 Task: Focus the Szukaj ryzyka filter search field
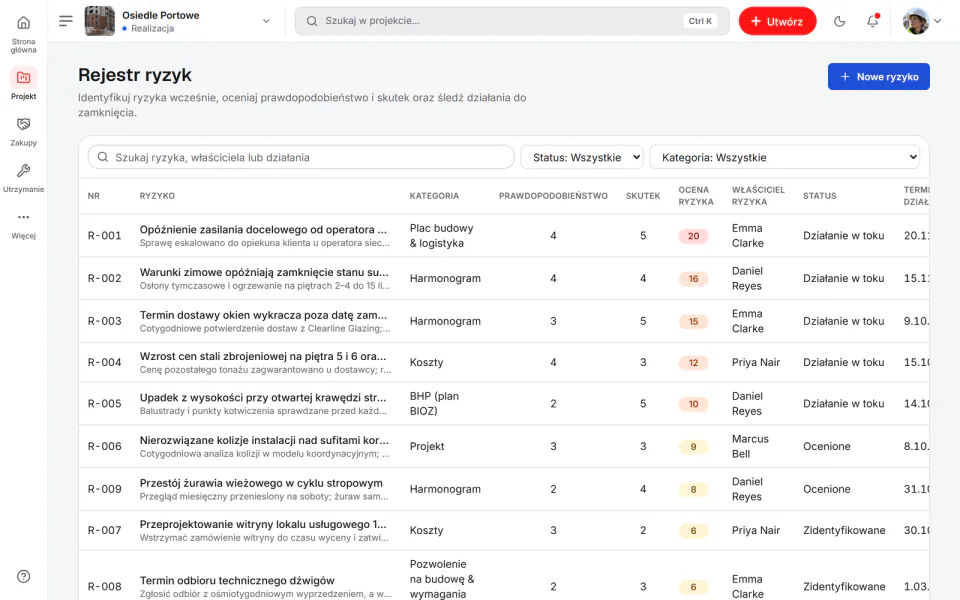301,157
